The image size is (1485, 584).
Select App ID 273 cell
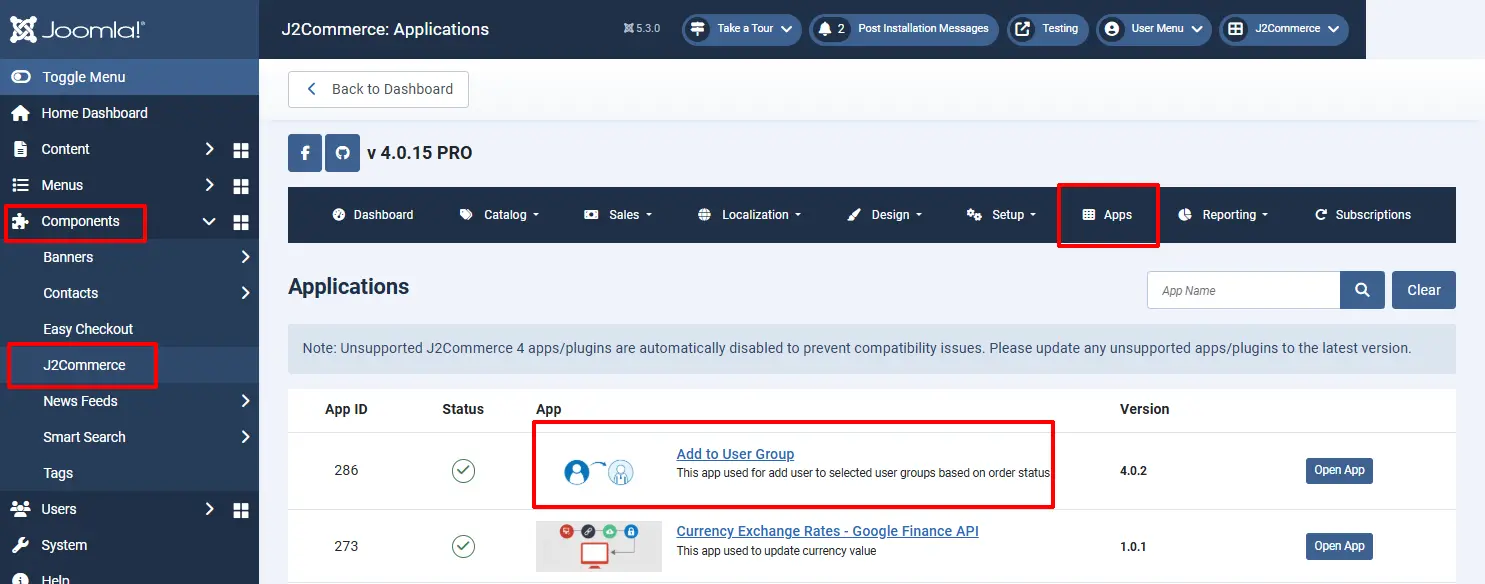[346, 546]
